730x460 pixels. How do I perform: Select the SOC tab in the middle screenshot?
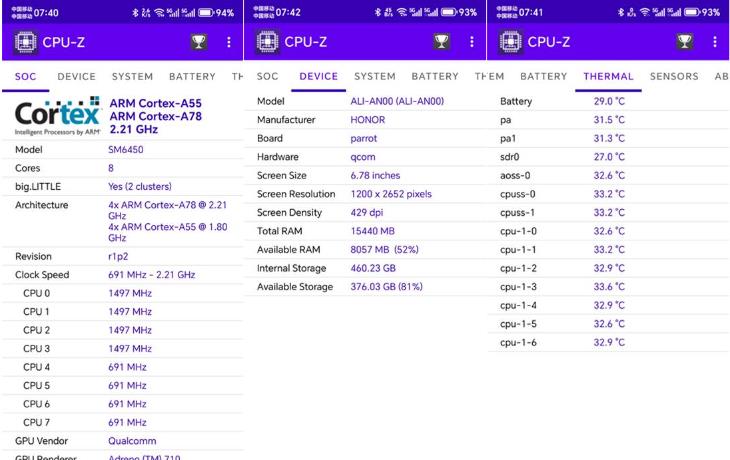coord(267,76)
